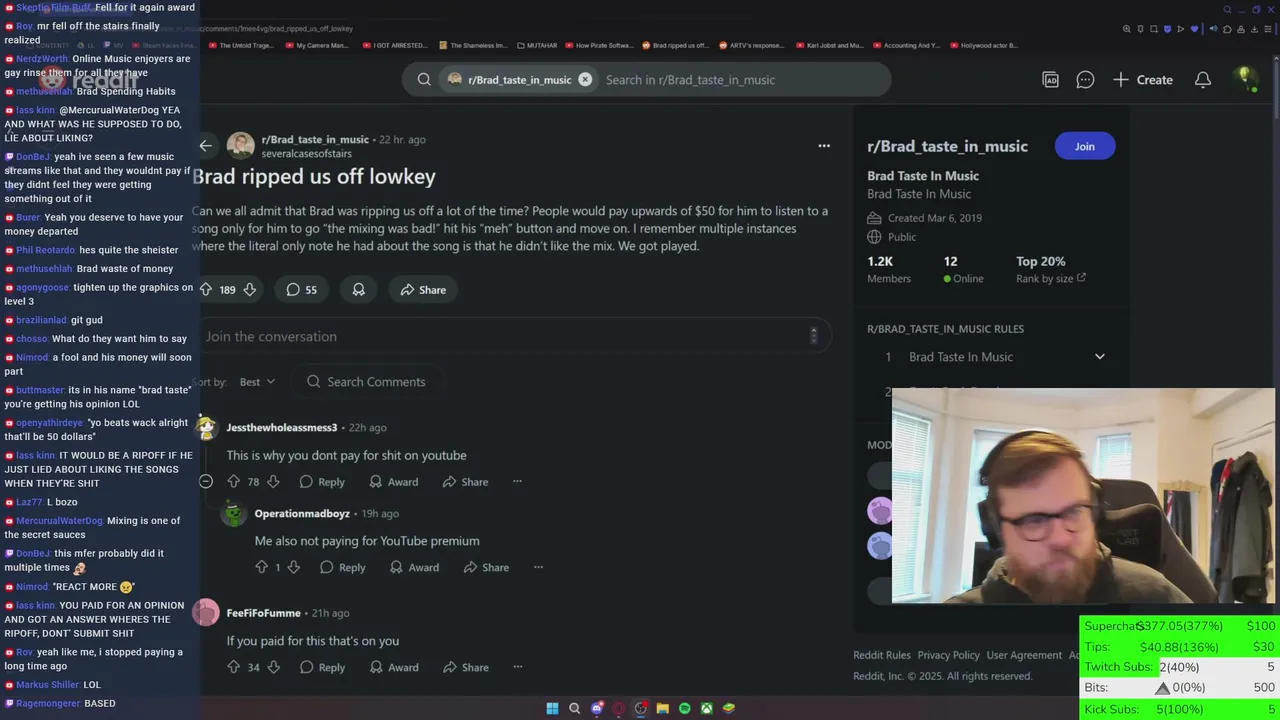This screenshot has height=720, width=1280.
Task: Open the Accounting And Y... bookmark
Action: coord(906,45)
